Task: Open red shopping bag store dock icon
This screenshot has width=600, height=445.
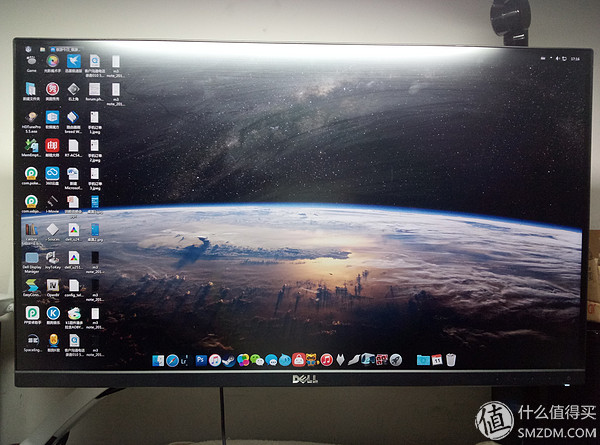Action: click(298, 360)
